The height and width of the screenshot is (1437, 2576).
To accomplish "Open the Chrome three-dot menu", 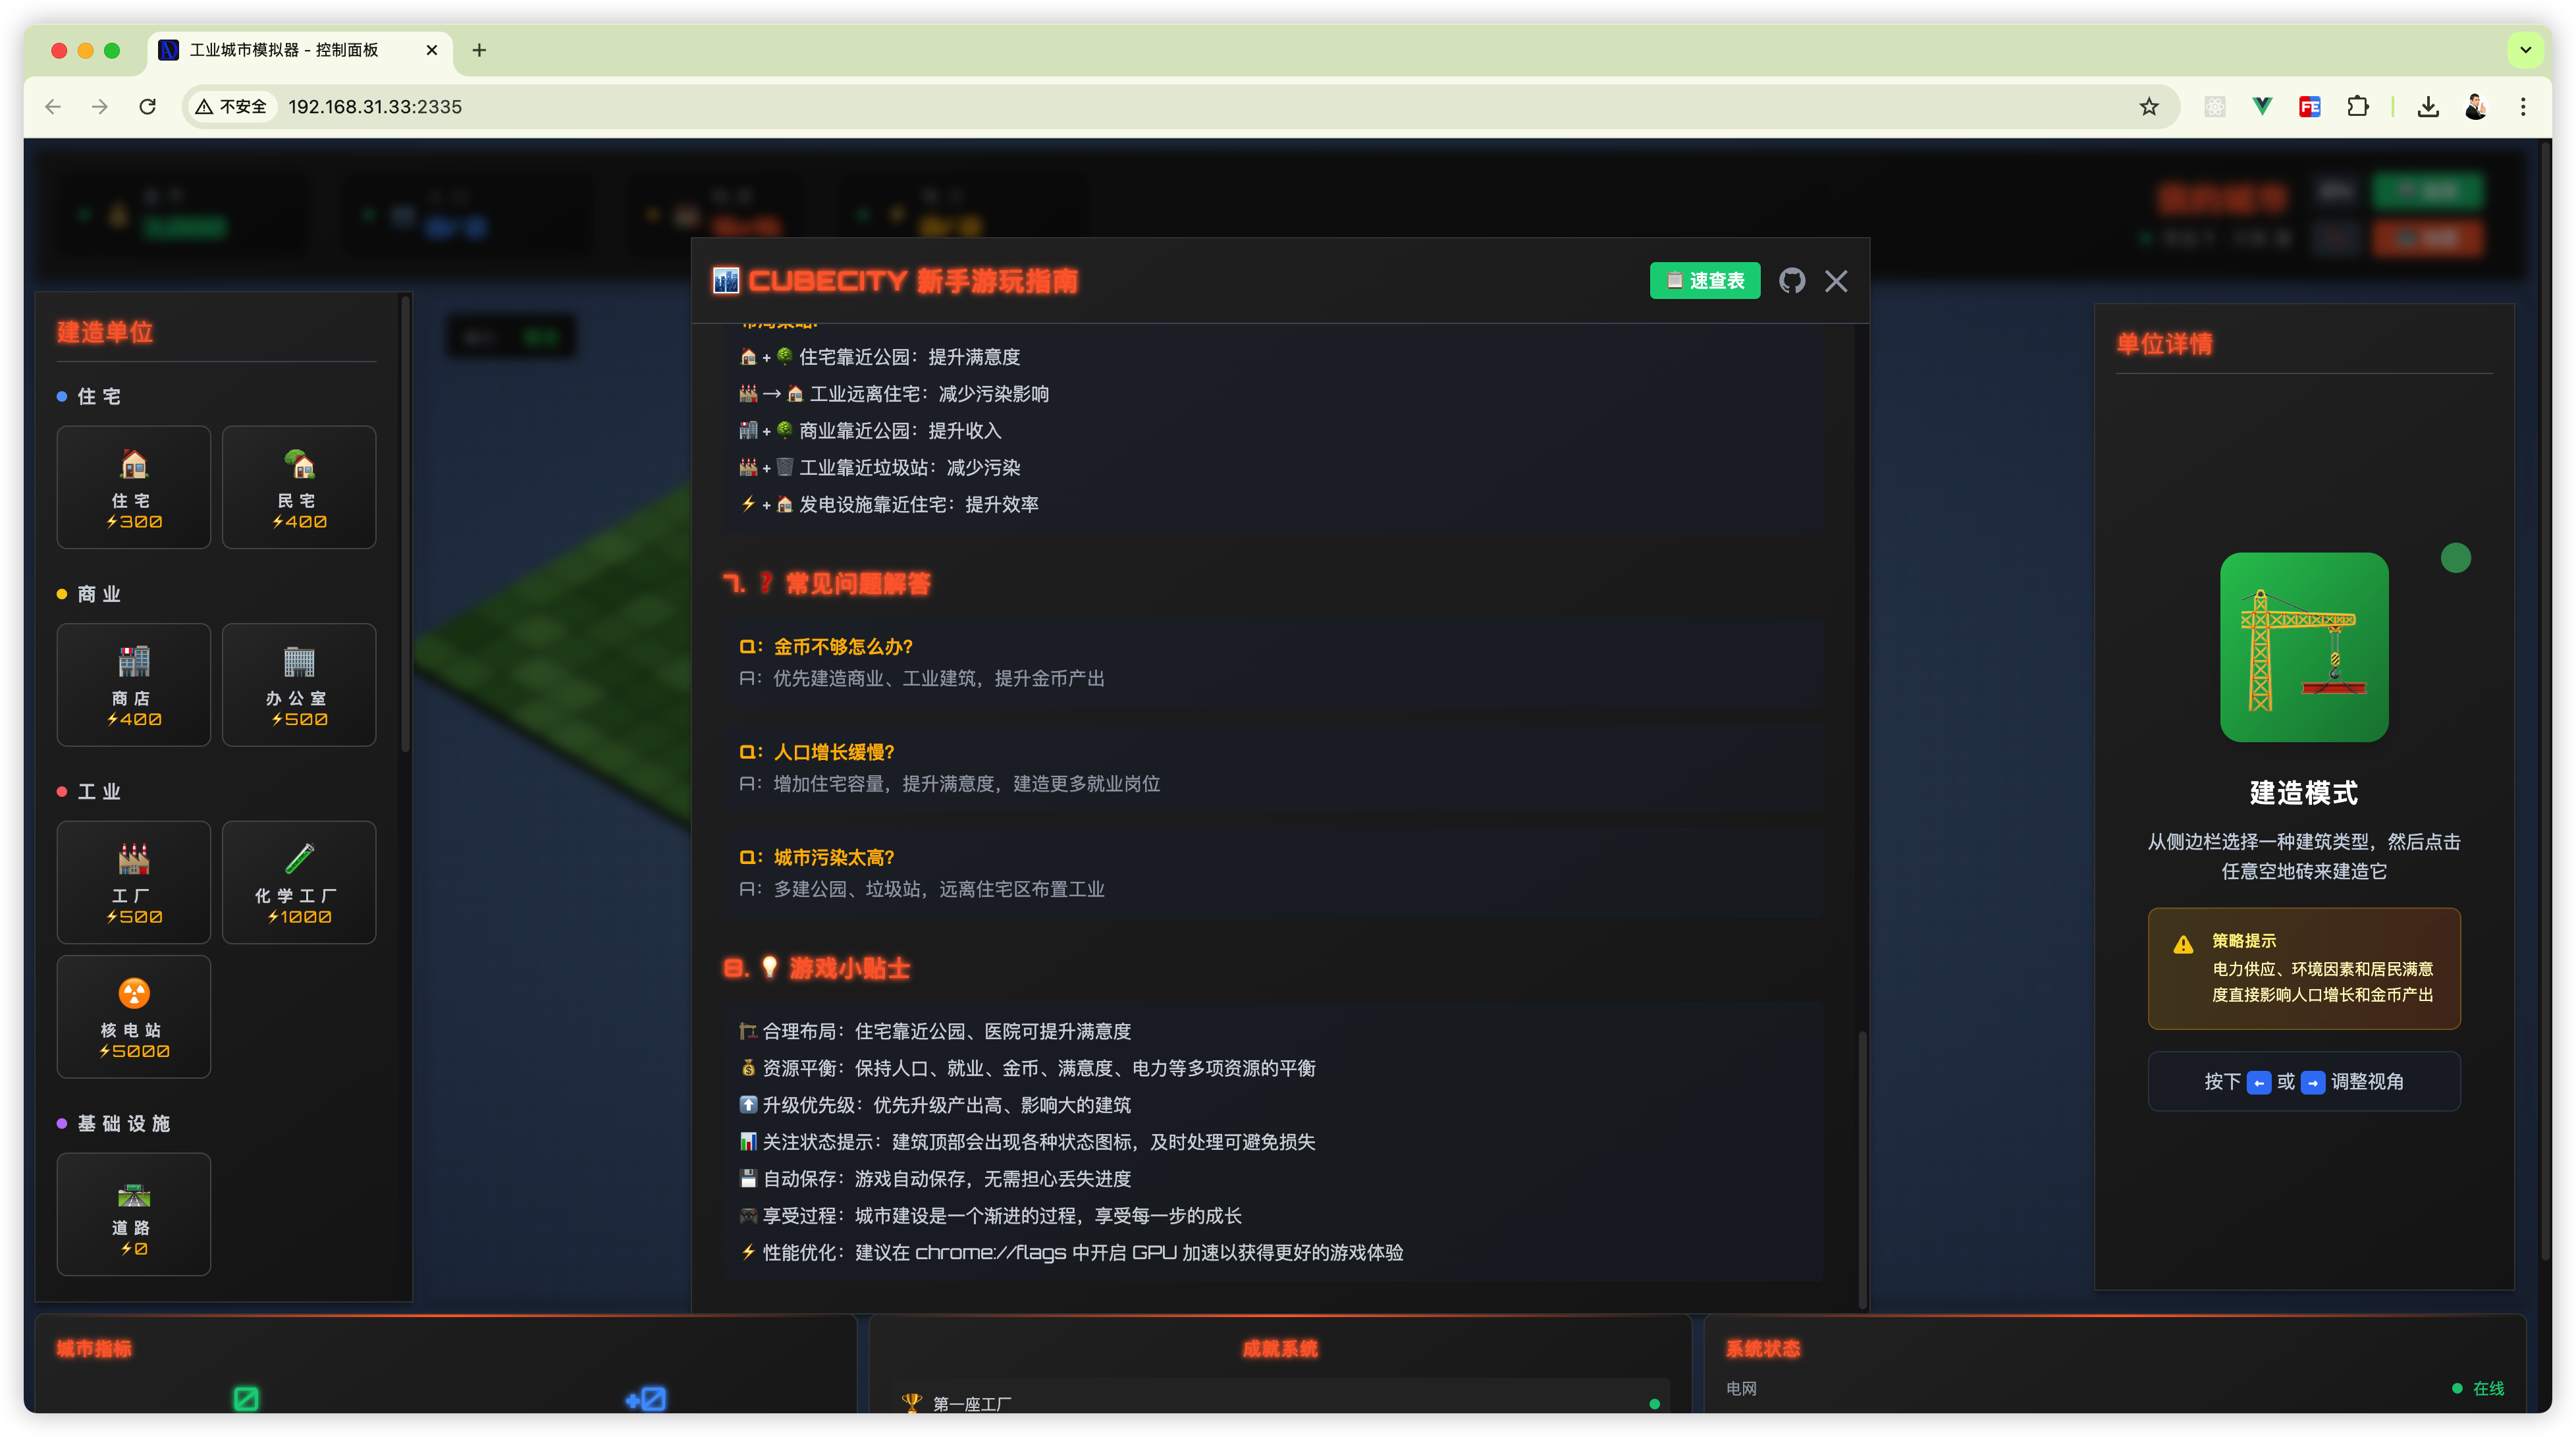I will (x=2522, y=107).
